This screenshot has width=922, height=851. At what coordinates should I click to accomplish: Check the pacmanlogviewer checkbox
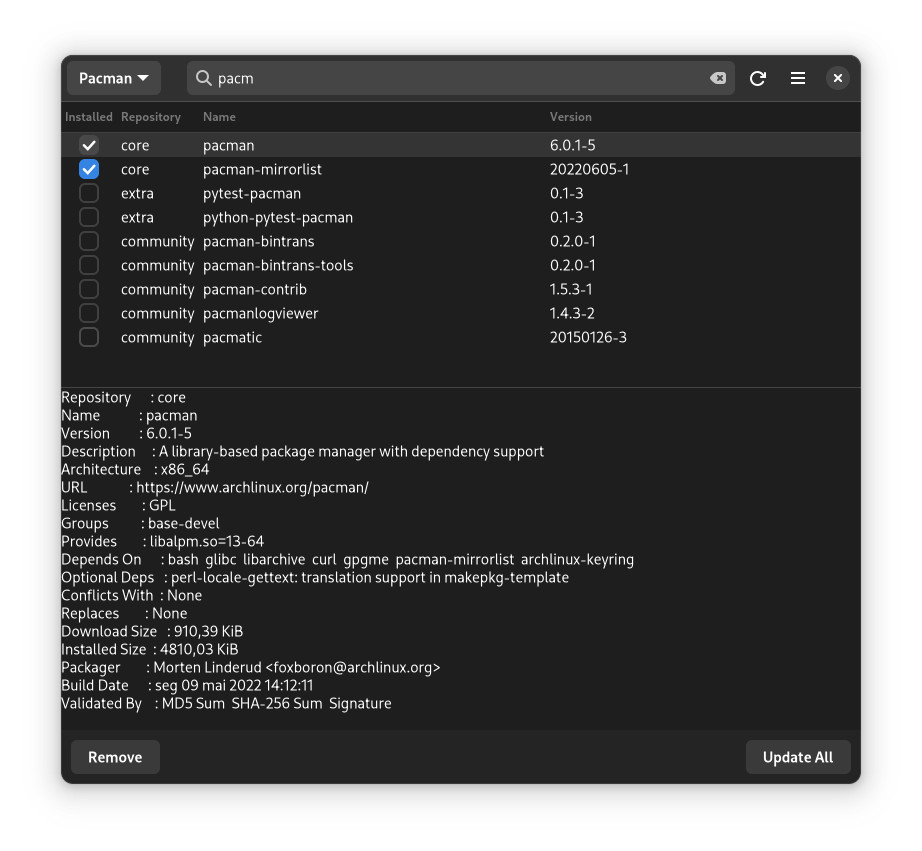point(89,313)
